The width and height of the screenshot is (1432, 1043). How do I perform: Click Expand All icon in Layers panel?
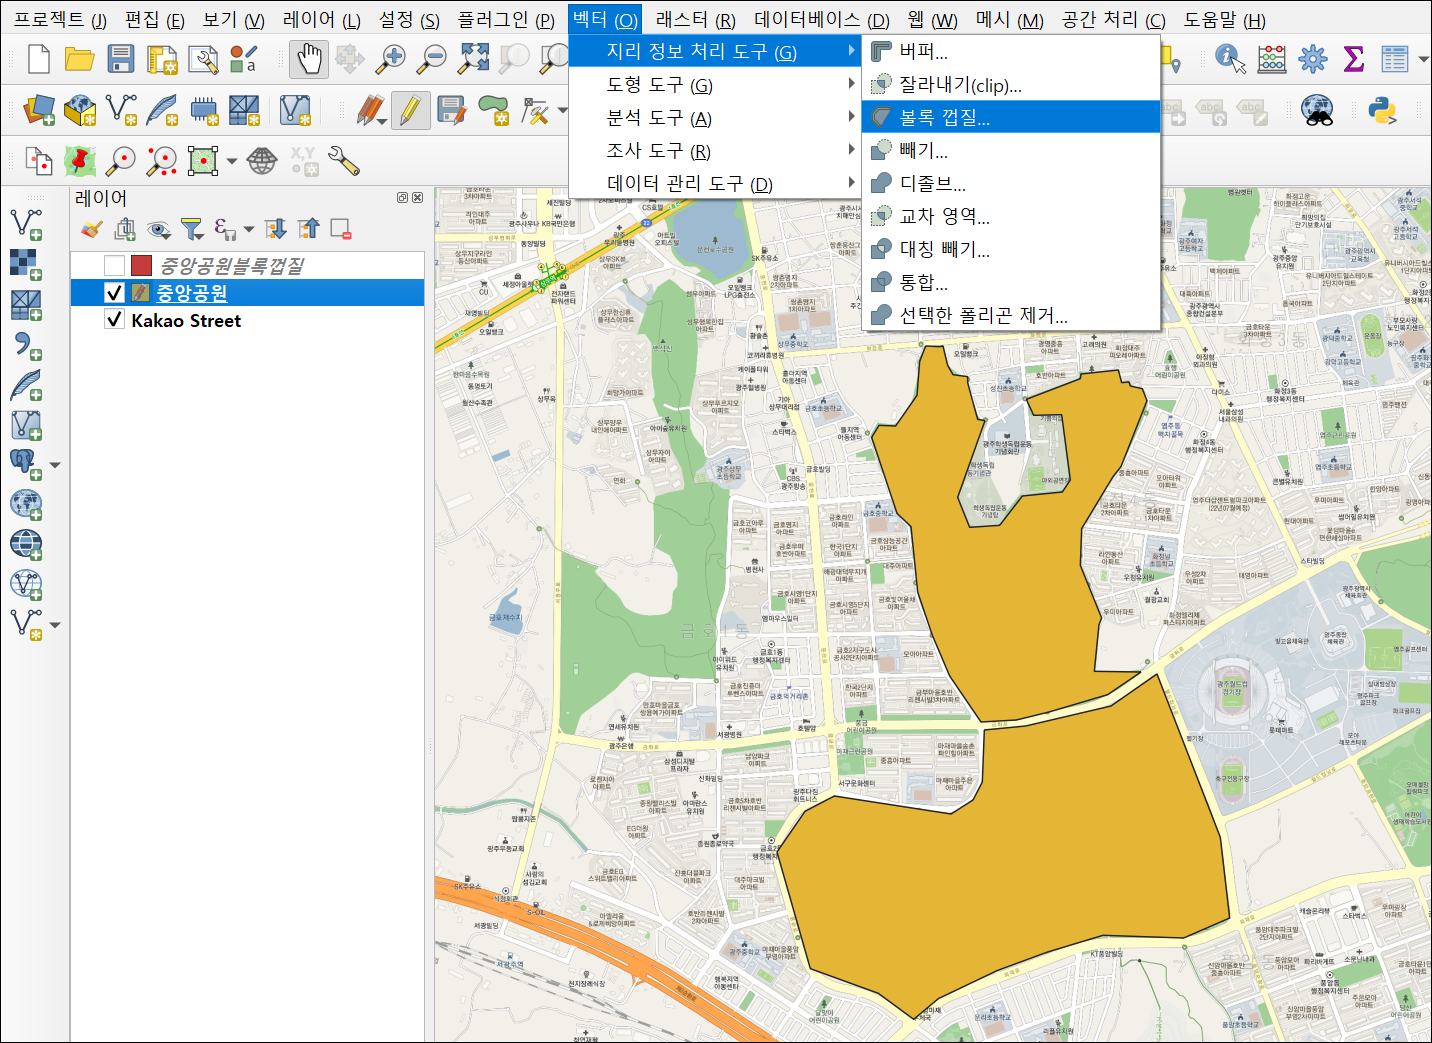[277, 229]
